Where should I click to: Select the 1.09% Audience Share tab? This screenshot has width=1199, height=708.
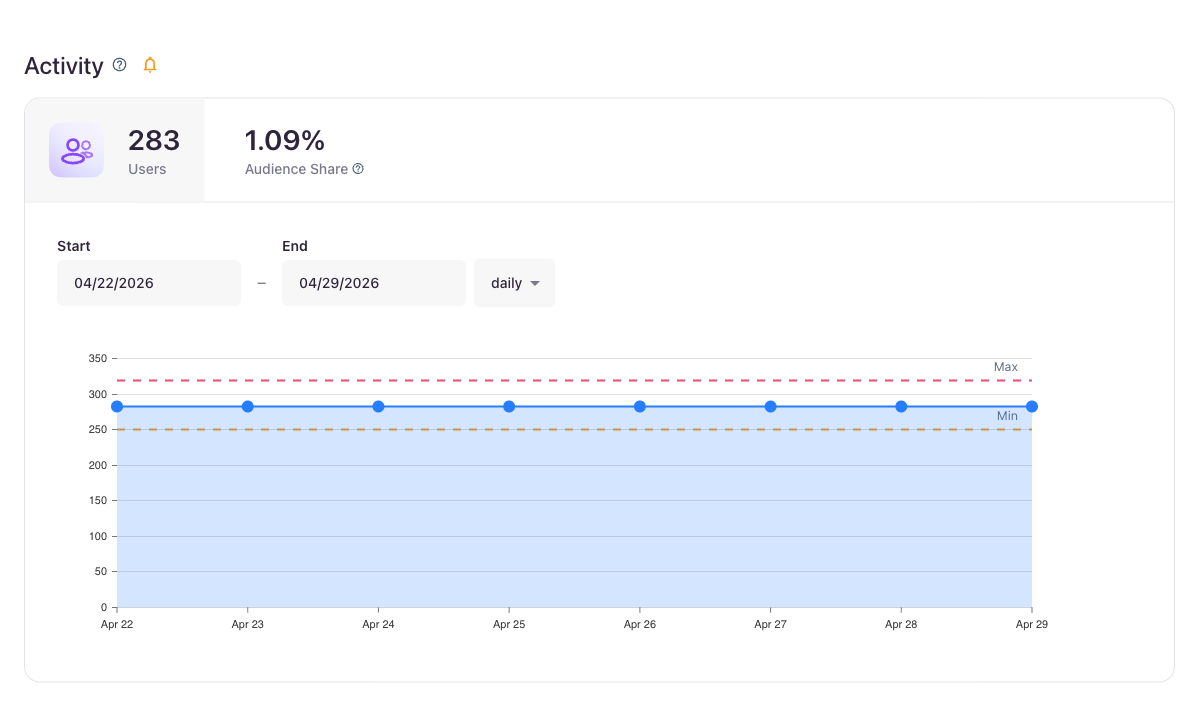[x=304, y=151]
